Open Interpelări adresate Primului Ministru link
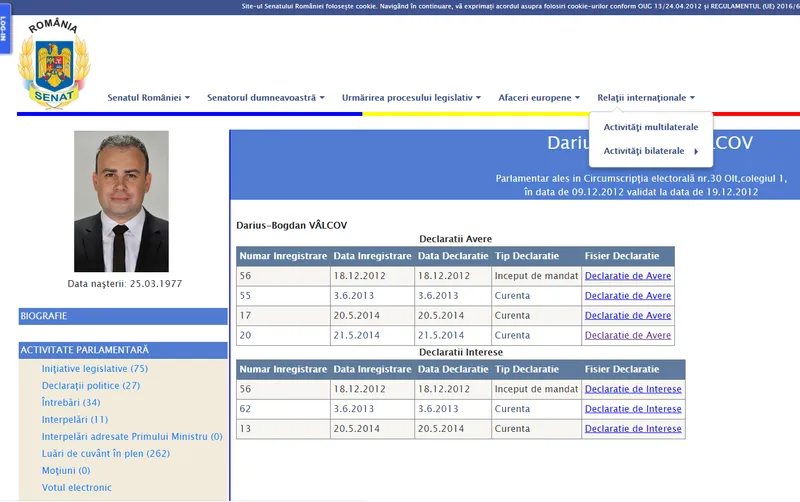 tap(132, 437)
